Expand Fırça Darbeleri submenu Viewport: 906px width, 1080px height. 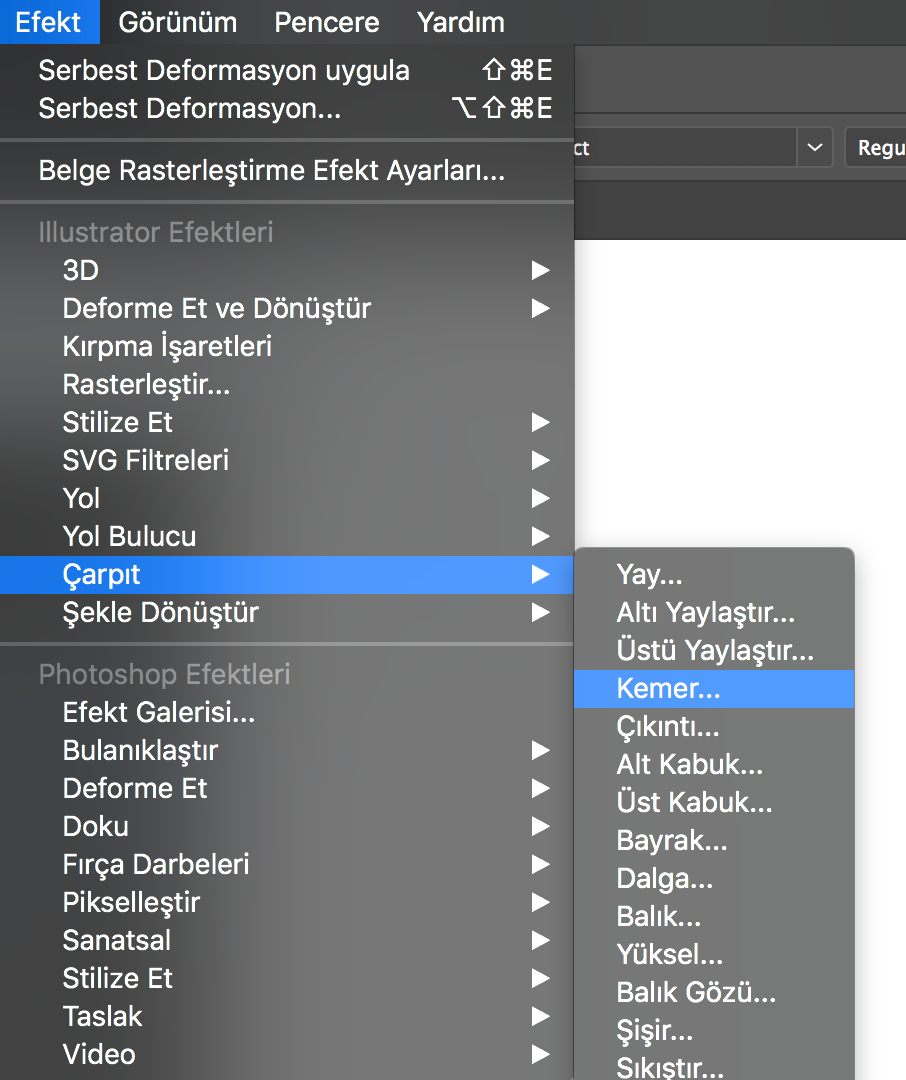[287, 864]
